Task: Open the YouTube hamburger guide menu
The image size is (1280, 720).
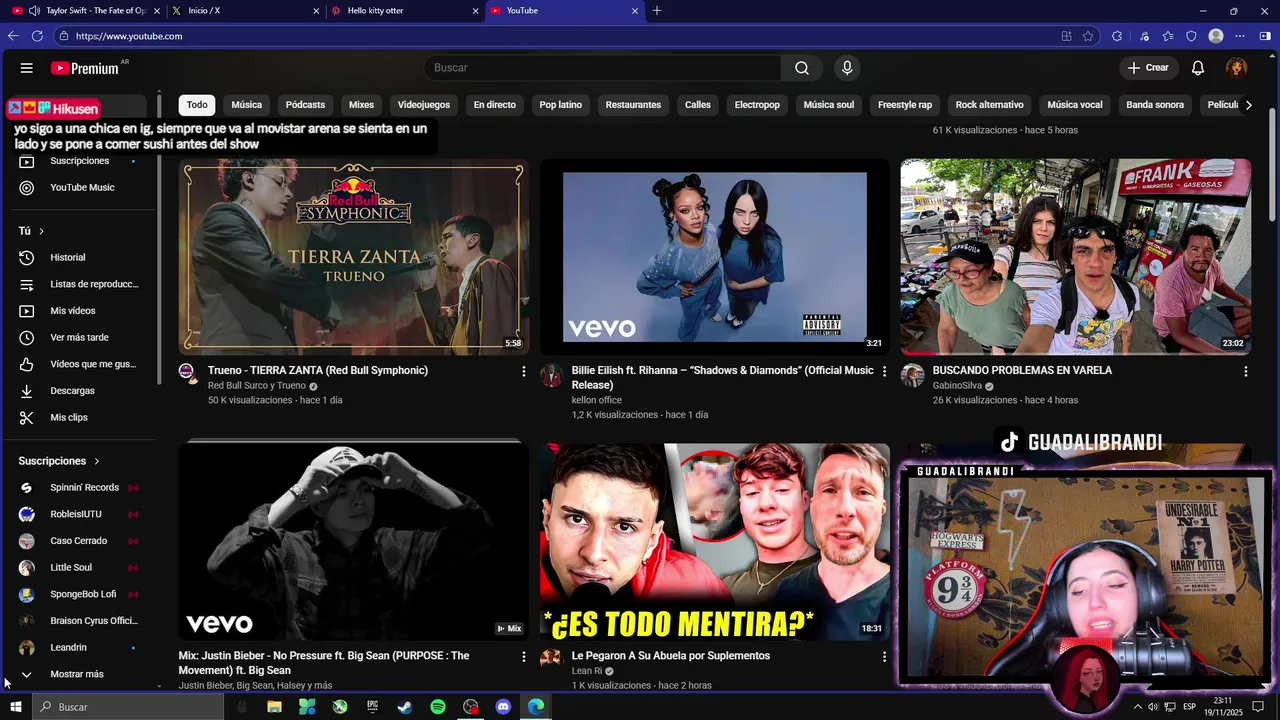Action: tap(27, 68)
